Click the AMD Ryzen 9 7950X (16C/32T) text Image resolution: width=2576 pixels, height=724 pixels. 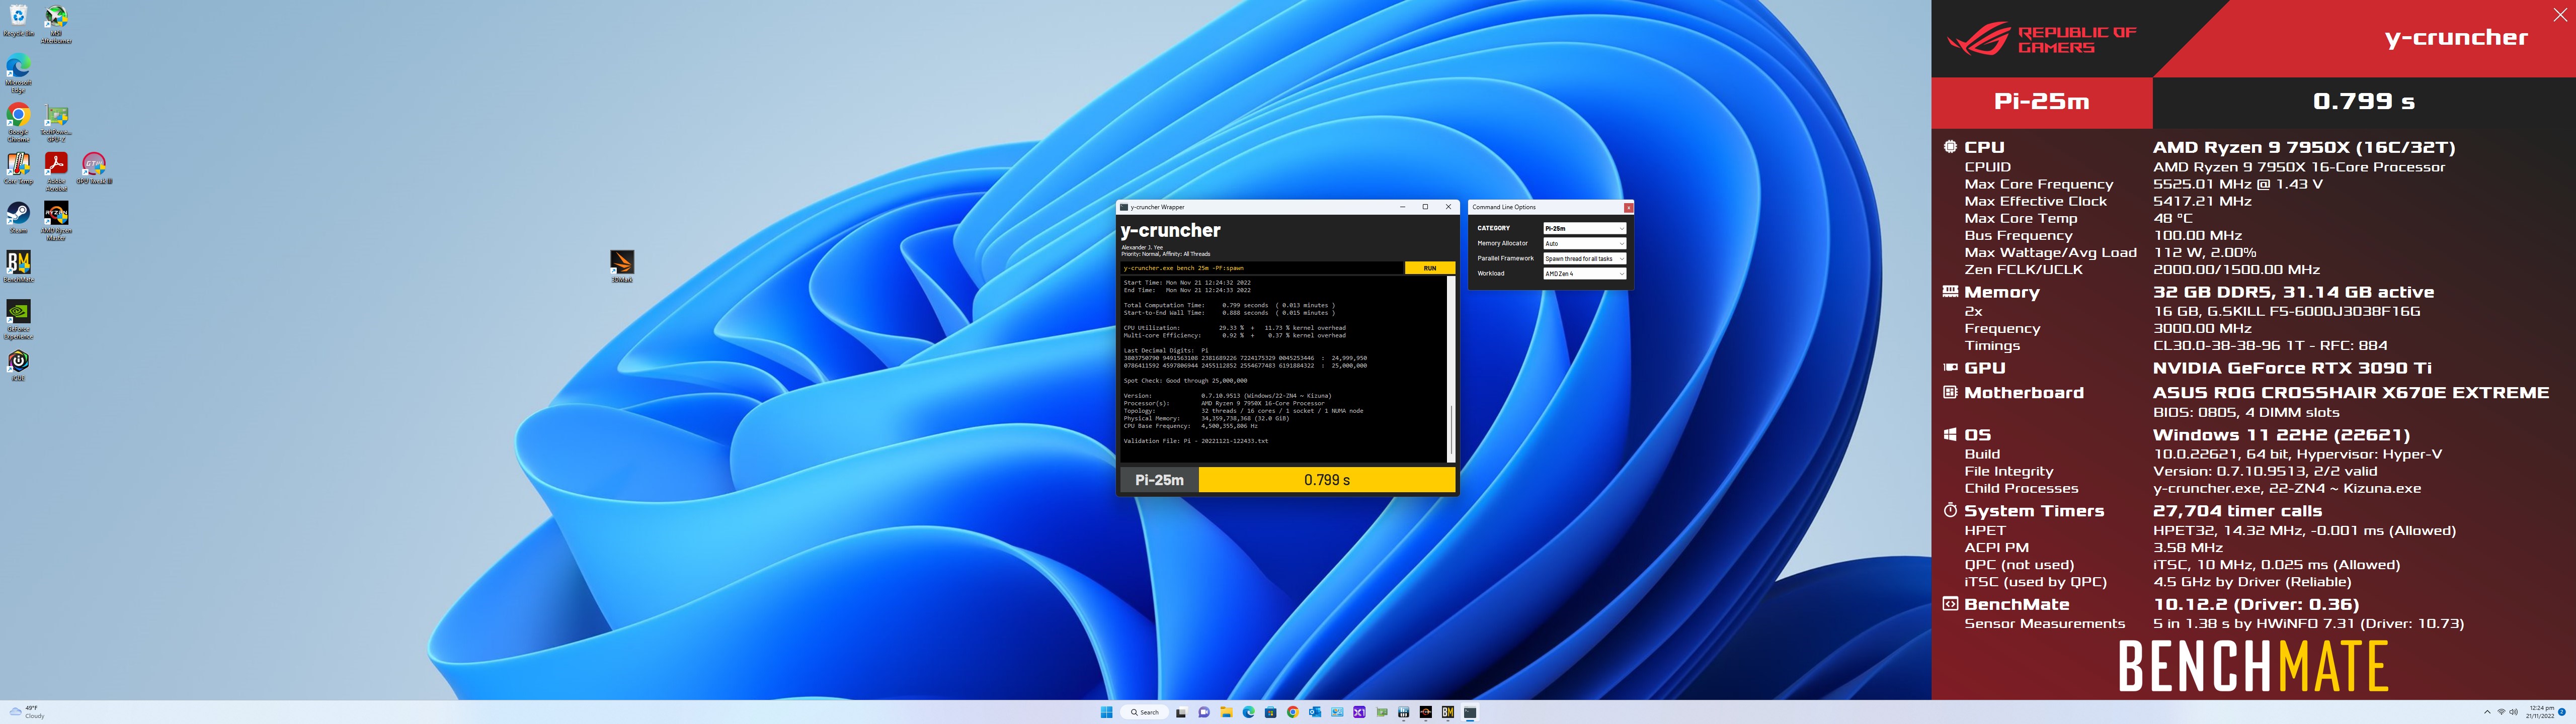[2303, 147]
